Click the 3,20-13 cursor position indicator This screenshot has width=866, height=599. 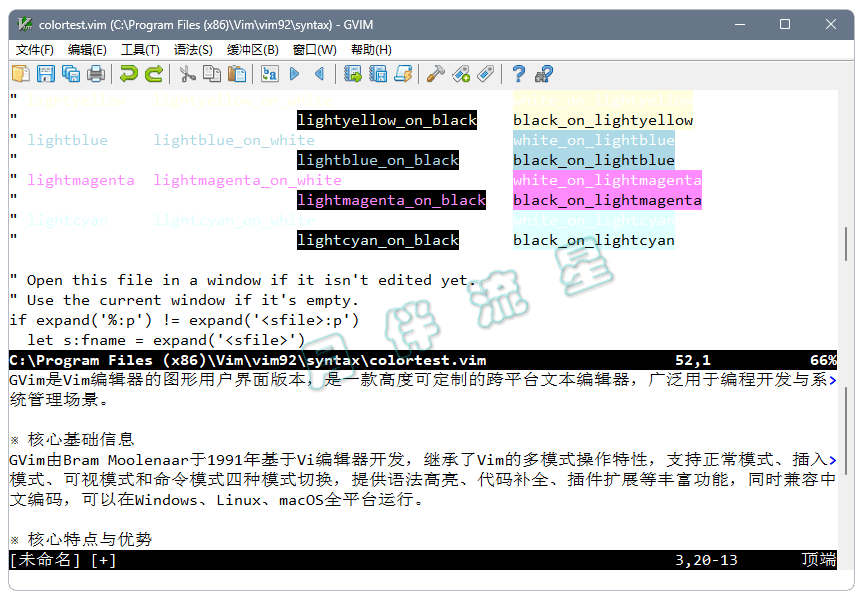coord(706,560)
